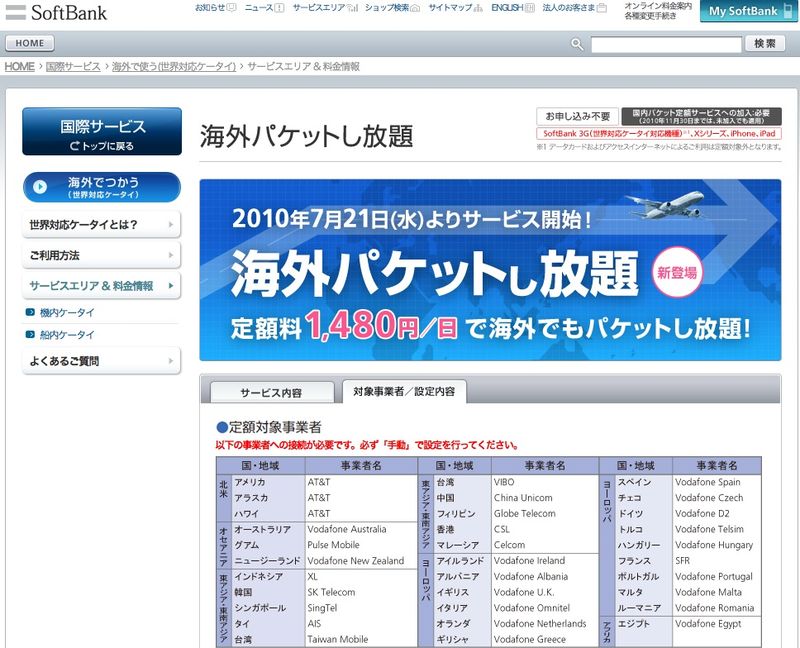Click the play icon on 海外でつかう
Viewport: 800px width, 648px height.
coord(40,187)
